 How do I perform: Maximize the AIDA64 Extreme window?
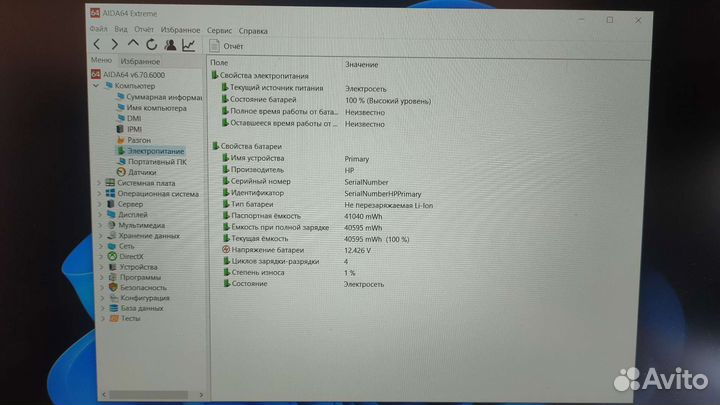tap(610, 20)
